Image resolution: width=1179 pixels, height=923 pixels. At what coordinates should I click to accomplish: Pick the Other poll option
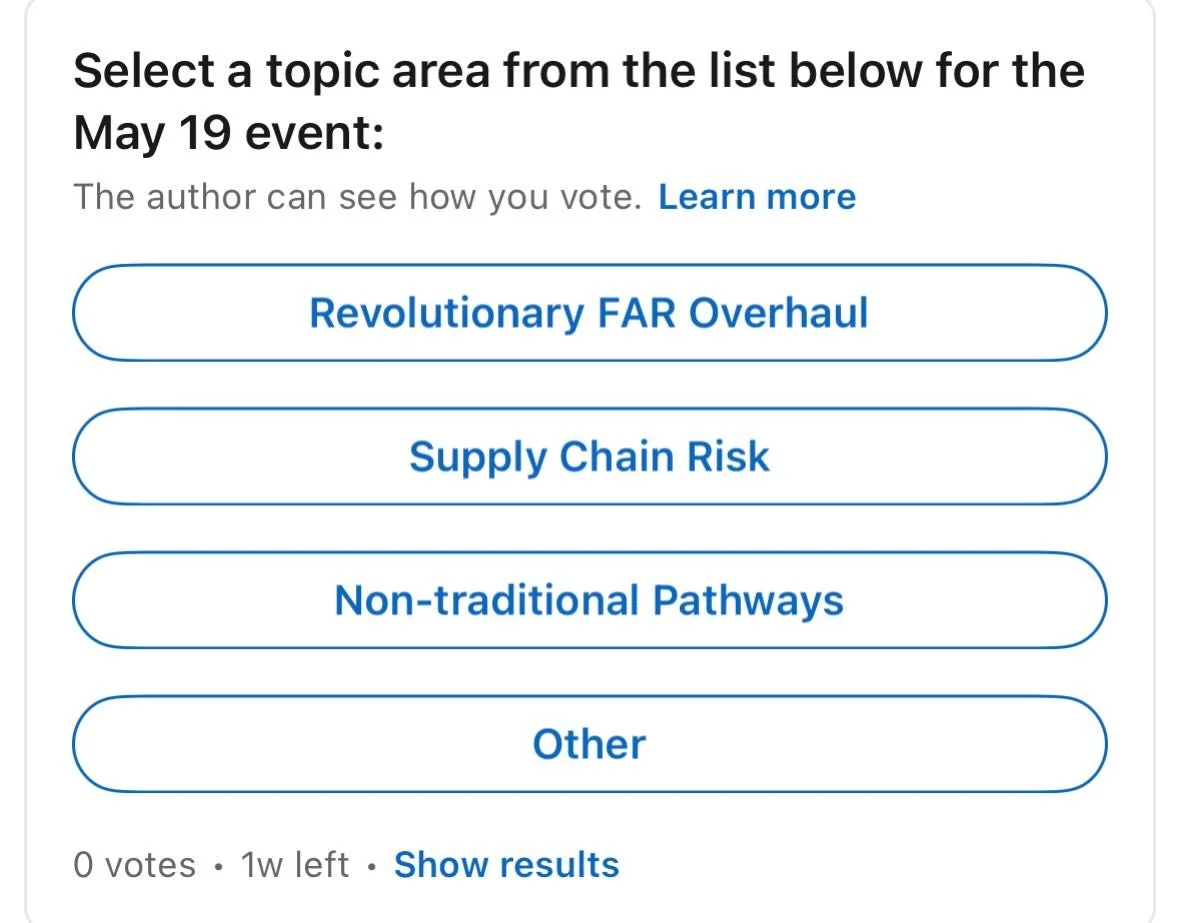click(590, 743)
